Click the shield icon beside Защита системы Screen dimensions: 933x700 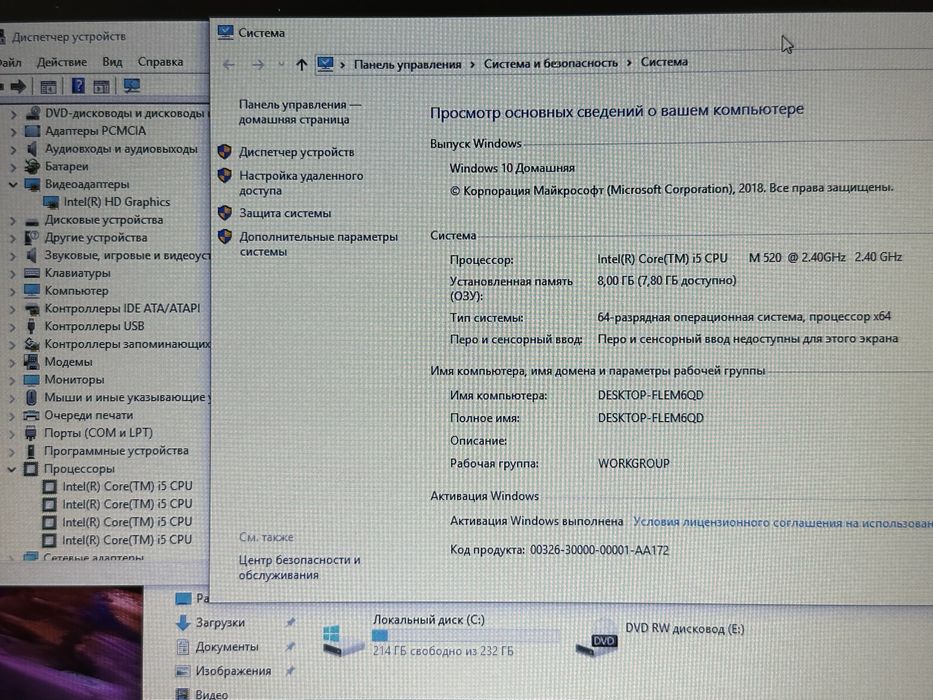tap(224, 212)
